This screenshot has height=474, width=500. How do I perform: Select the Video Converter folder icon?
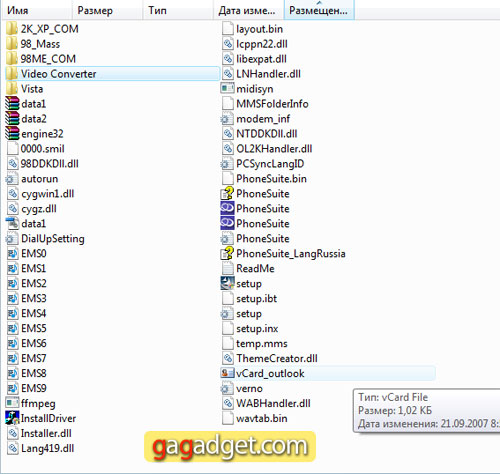click(12, 74)
